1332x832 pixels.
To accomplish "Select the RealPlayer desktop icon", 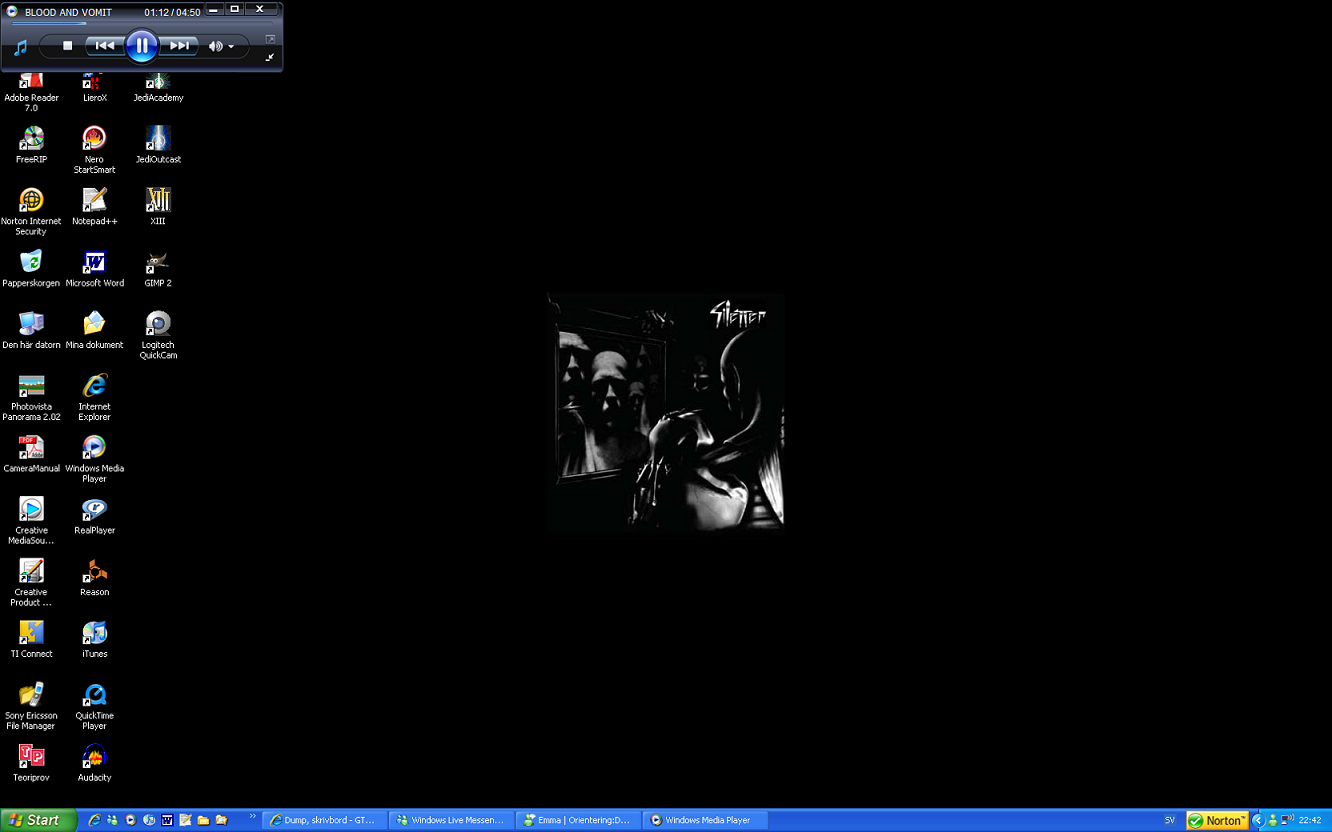I will [x=95, y=517].
